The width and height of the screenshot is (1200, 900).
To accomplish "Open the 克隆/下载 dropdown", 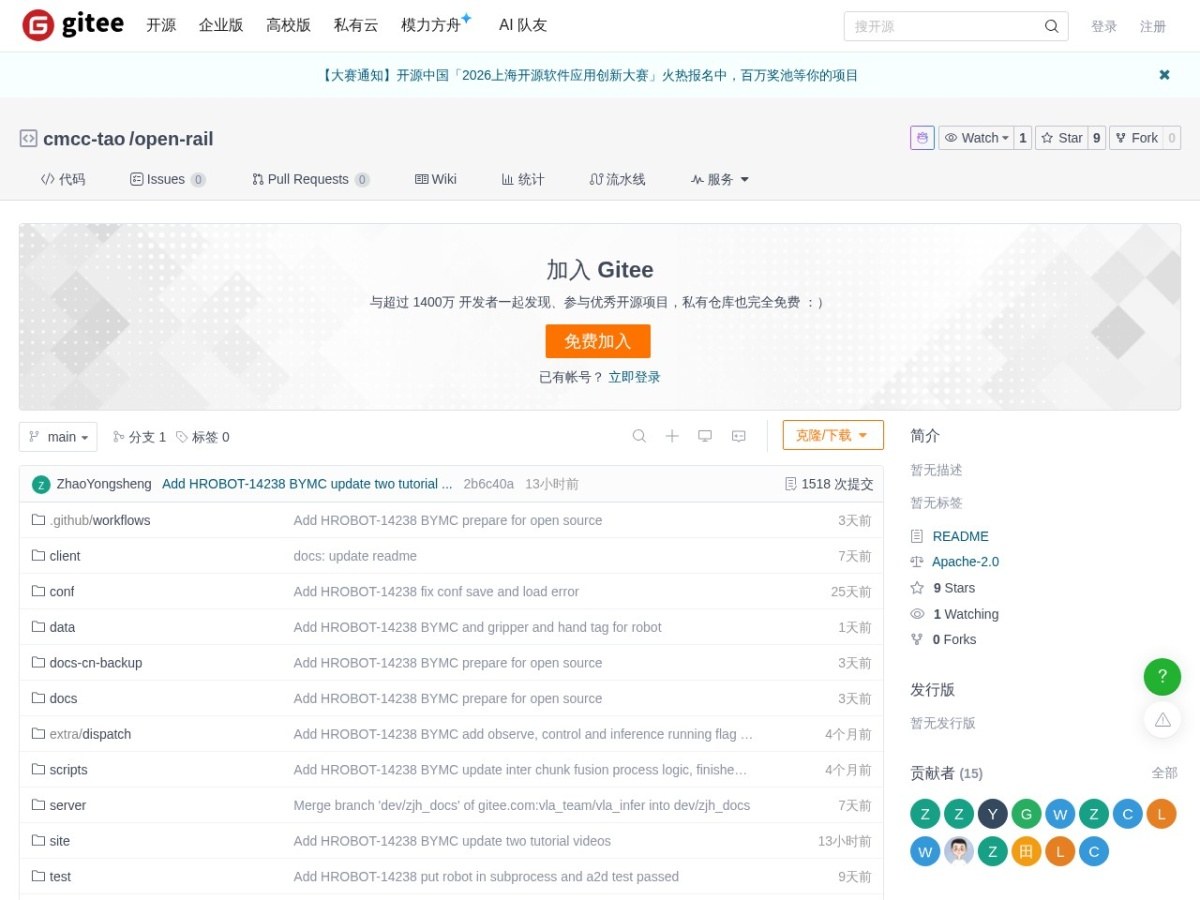I will [x=833, y=435].
